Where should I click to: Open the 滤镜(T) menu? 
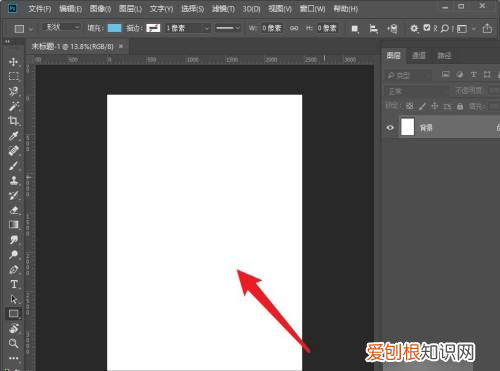(x=223, y=9)
